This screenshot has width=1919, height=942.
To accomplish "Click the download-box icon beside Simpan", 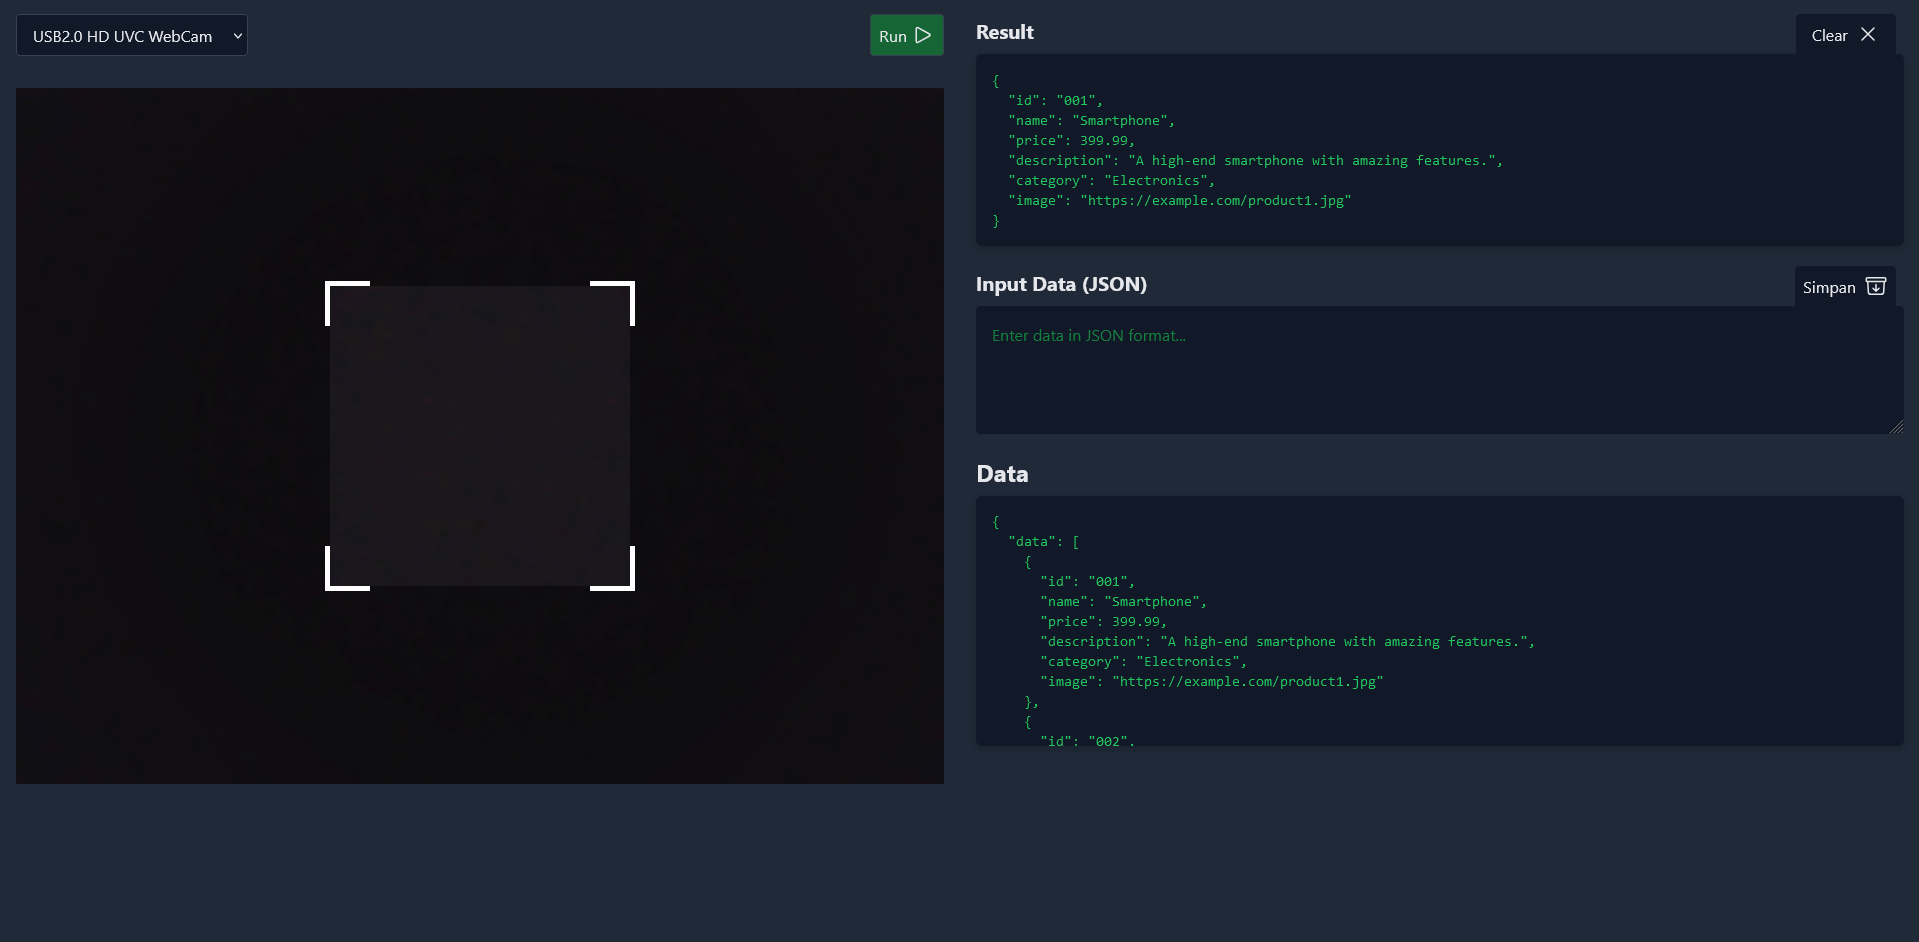I will pyautogui.click(x=1876, y=286).
